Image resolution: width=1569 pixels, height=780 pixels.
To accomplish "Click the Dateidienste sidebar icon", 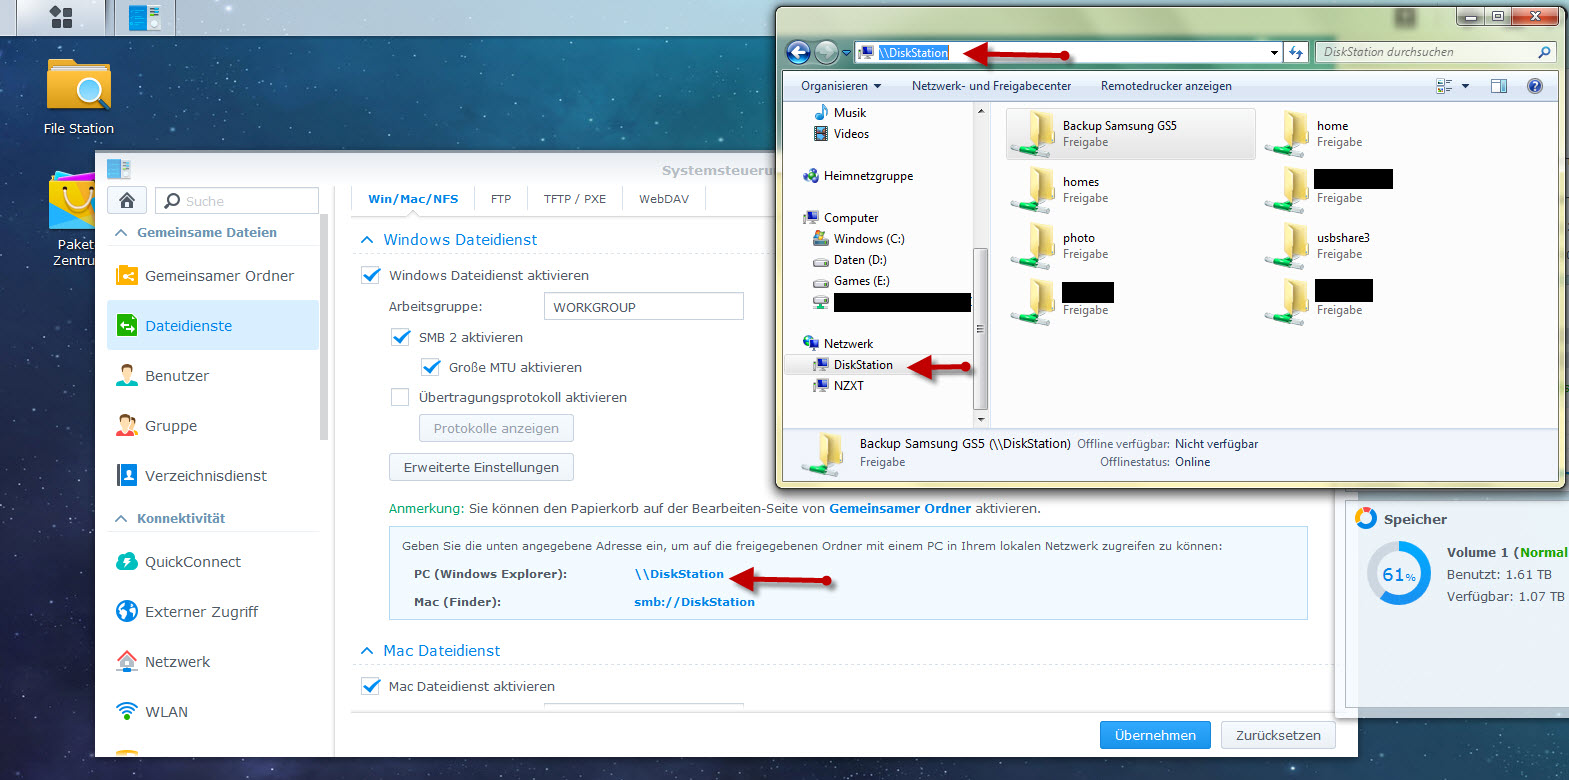I will click(127, 325).
